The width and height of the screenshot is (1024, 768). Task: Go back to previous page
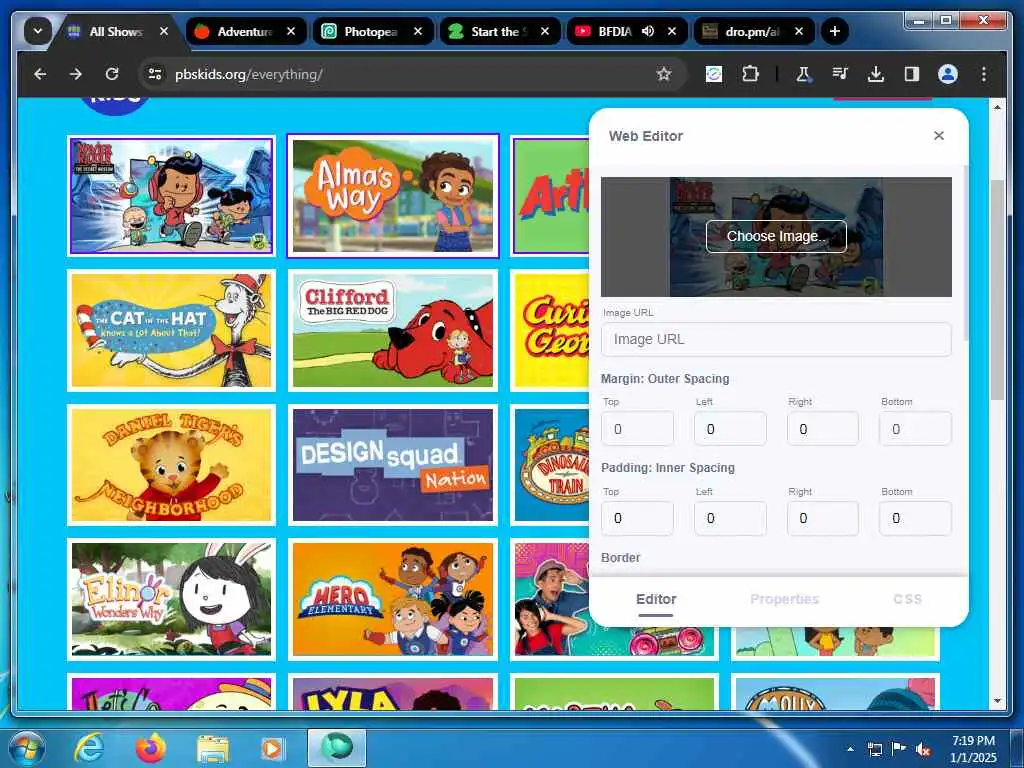(x=40, y=74)
